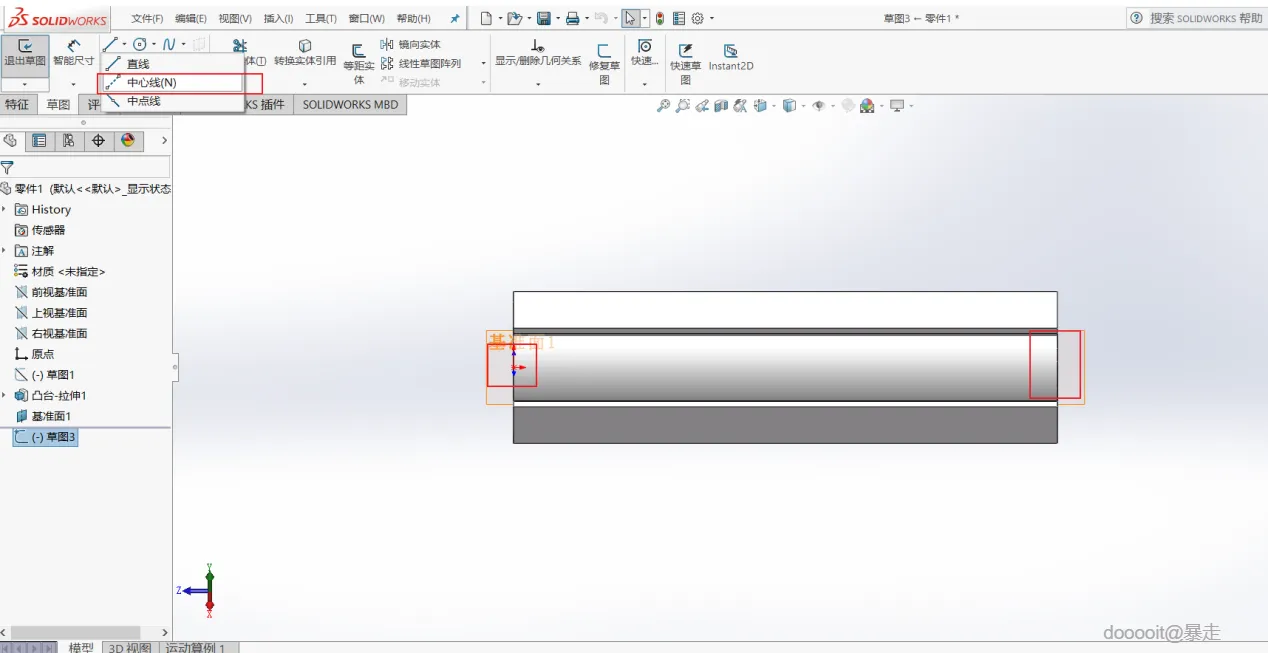Click Repair Sketch (修复草图) tool

pyautogui.click(x=604, y=64)
